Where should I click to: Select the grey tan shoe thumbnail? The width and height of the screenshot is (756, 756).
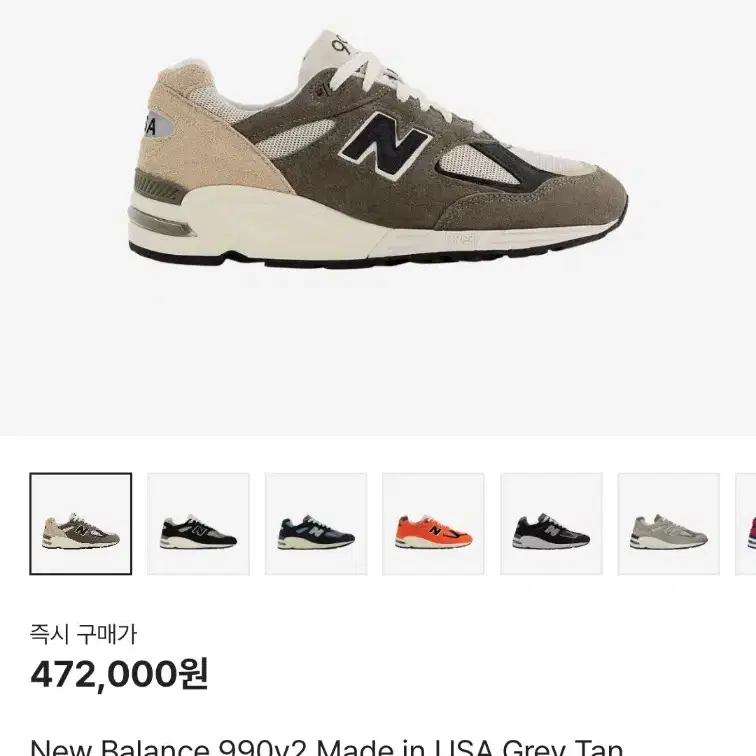click(x=81, y=524)
